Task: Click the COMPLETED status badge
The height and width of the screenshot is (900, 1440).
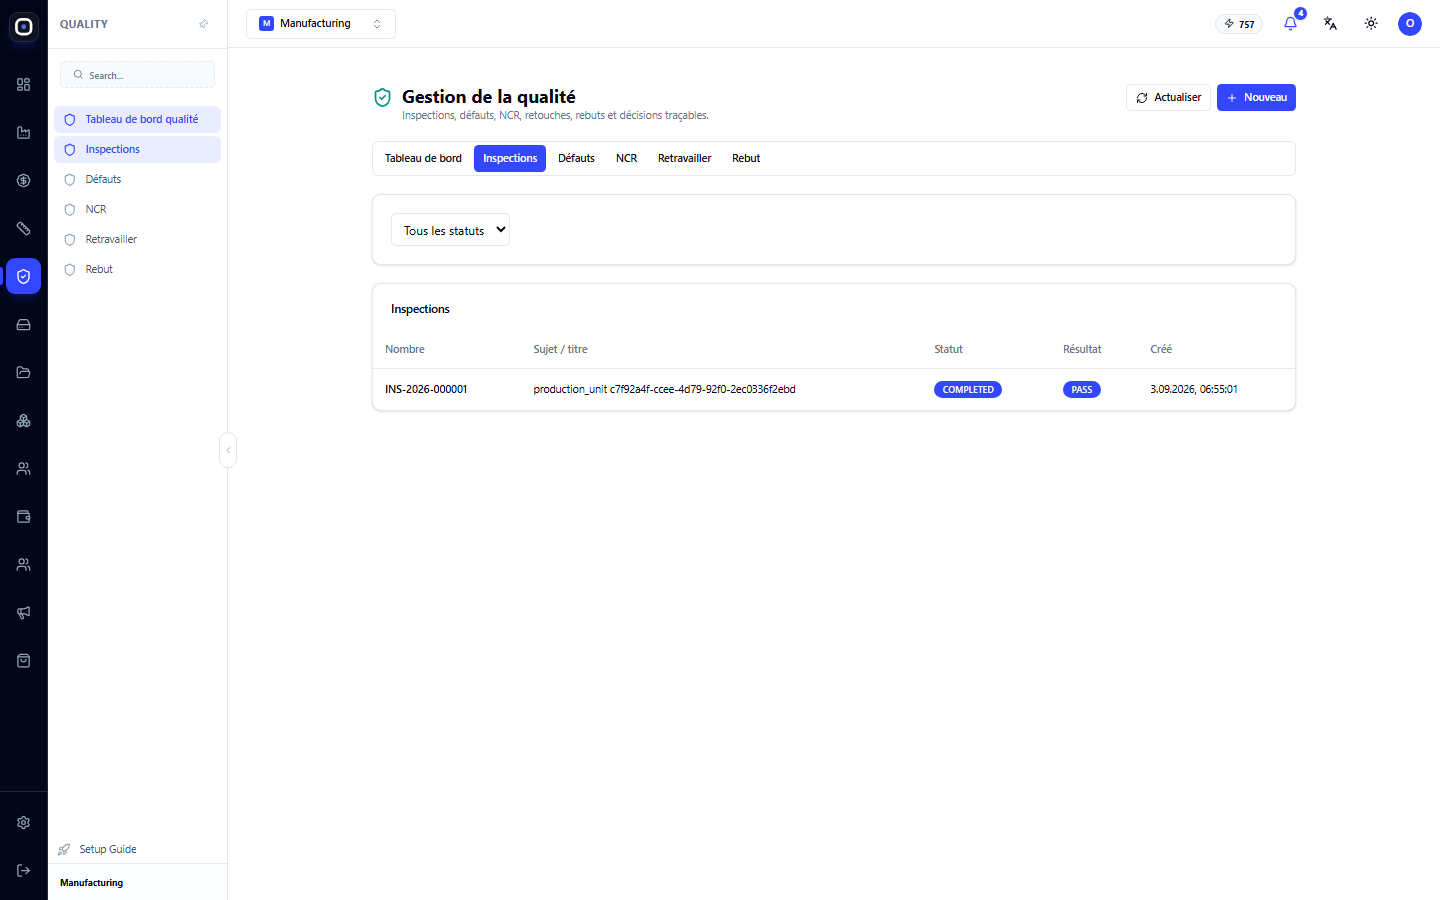Action: point(968,390)
